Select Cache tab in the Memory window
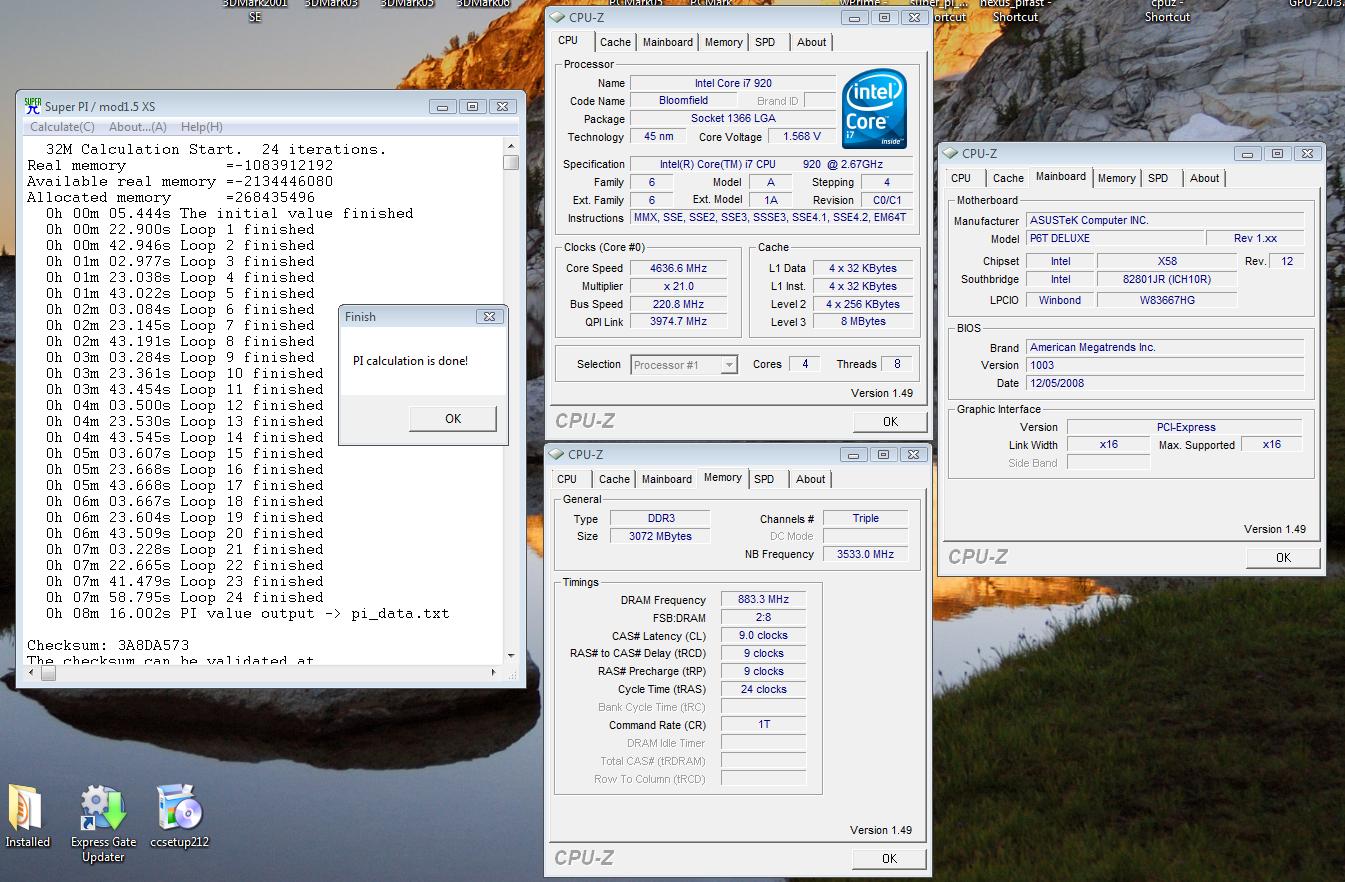Screen dimensions: 1345x882 tap(614, 479)
